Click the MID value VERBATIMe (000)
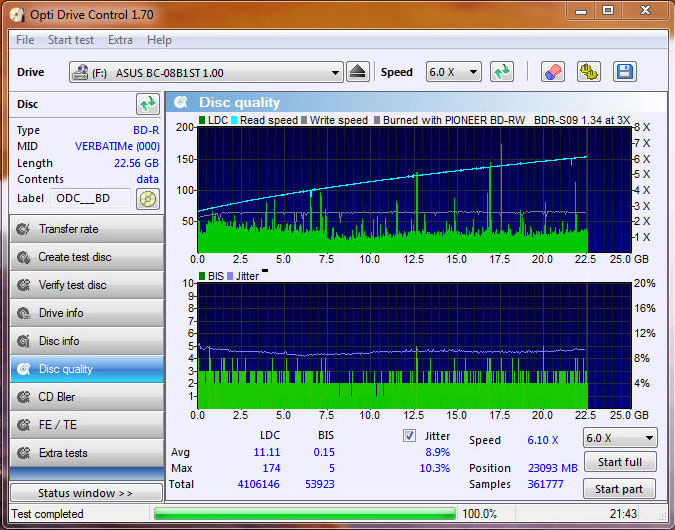 [x=117, y=146]
